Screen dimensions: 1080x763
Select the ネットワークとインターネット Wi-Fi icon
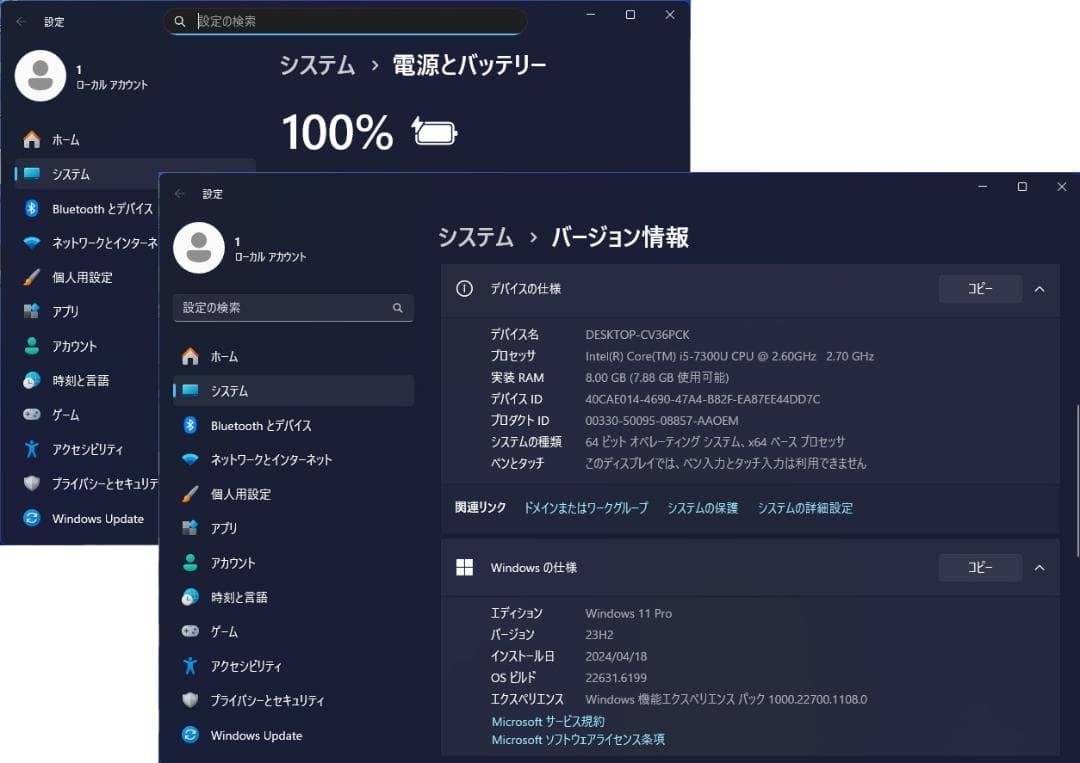click(x=191, y=459)
